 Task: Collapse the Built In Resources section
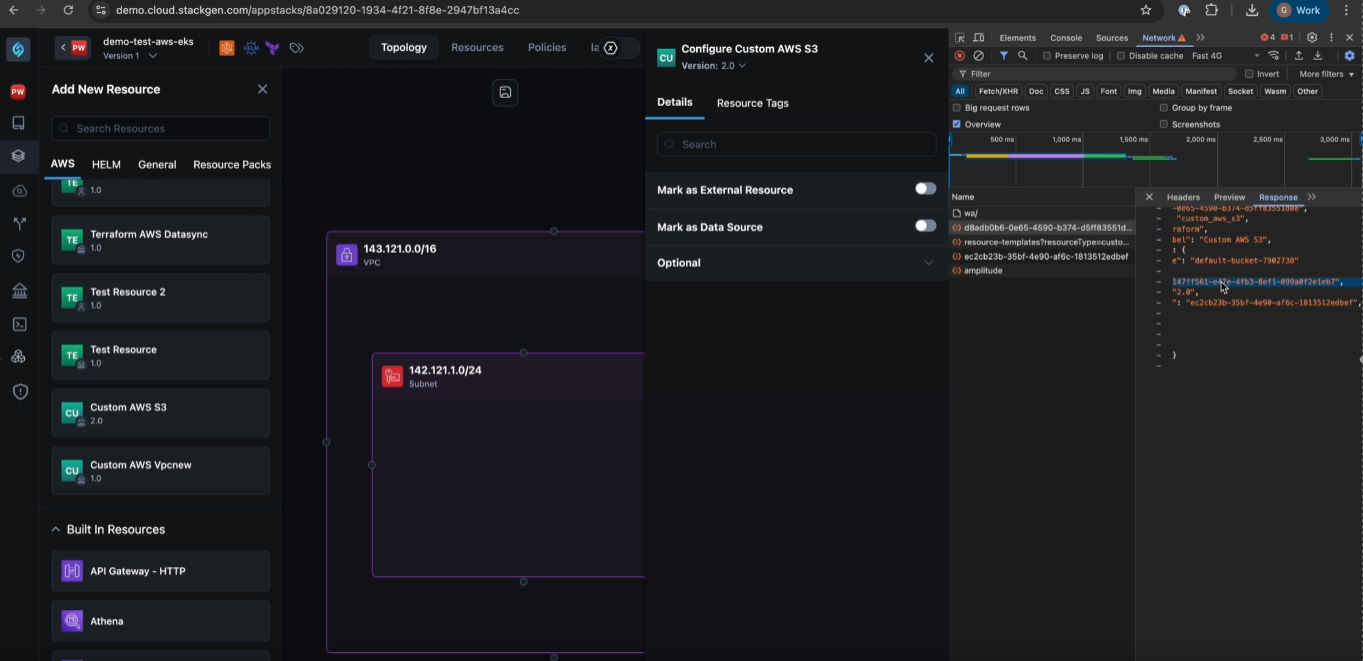click(56, 529)
